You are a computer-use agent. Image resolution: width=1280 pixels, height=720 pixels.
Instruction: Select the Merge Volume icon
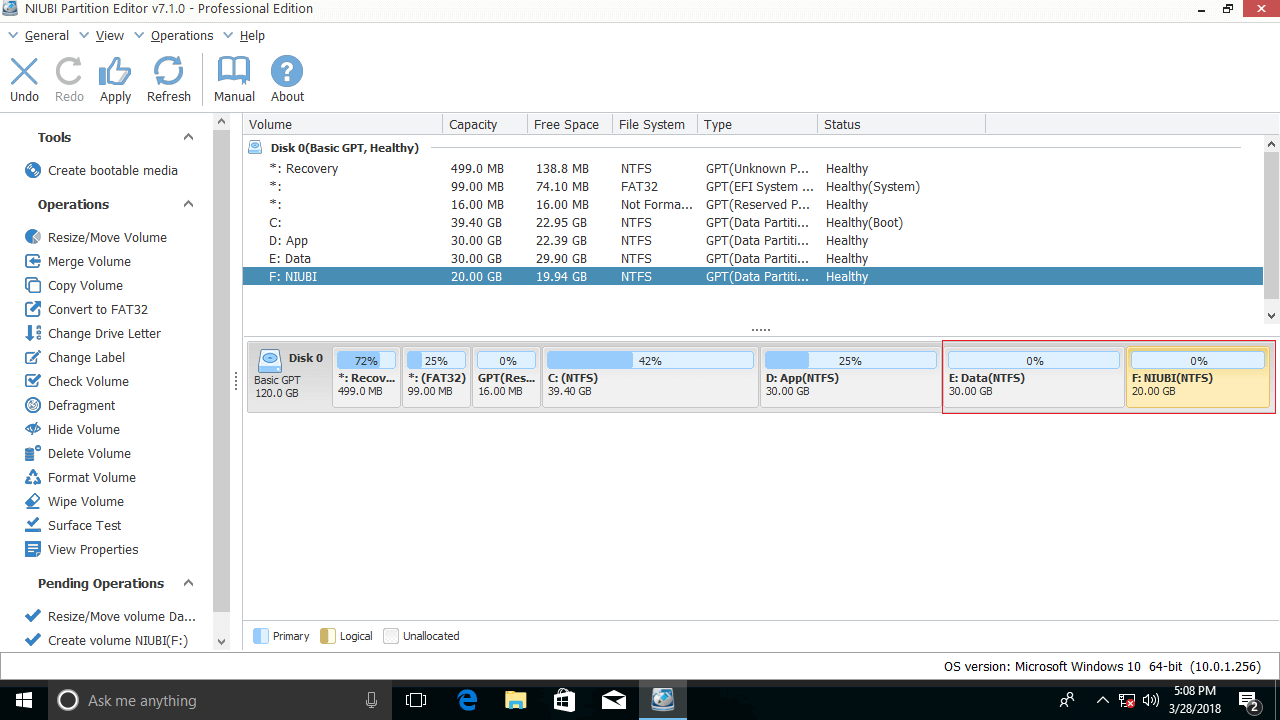(x=33, y=261)
